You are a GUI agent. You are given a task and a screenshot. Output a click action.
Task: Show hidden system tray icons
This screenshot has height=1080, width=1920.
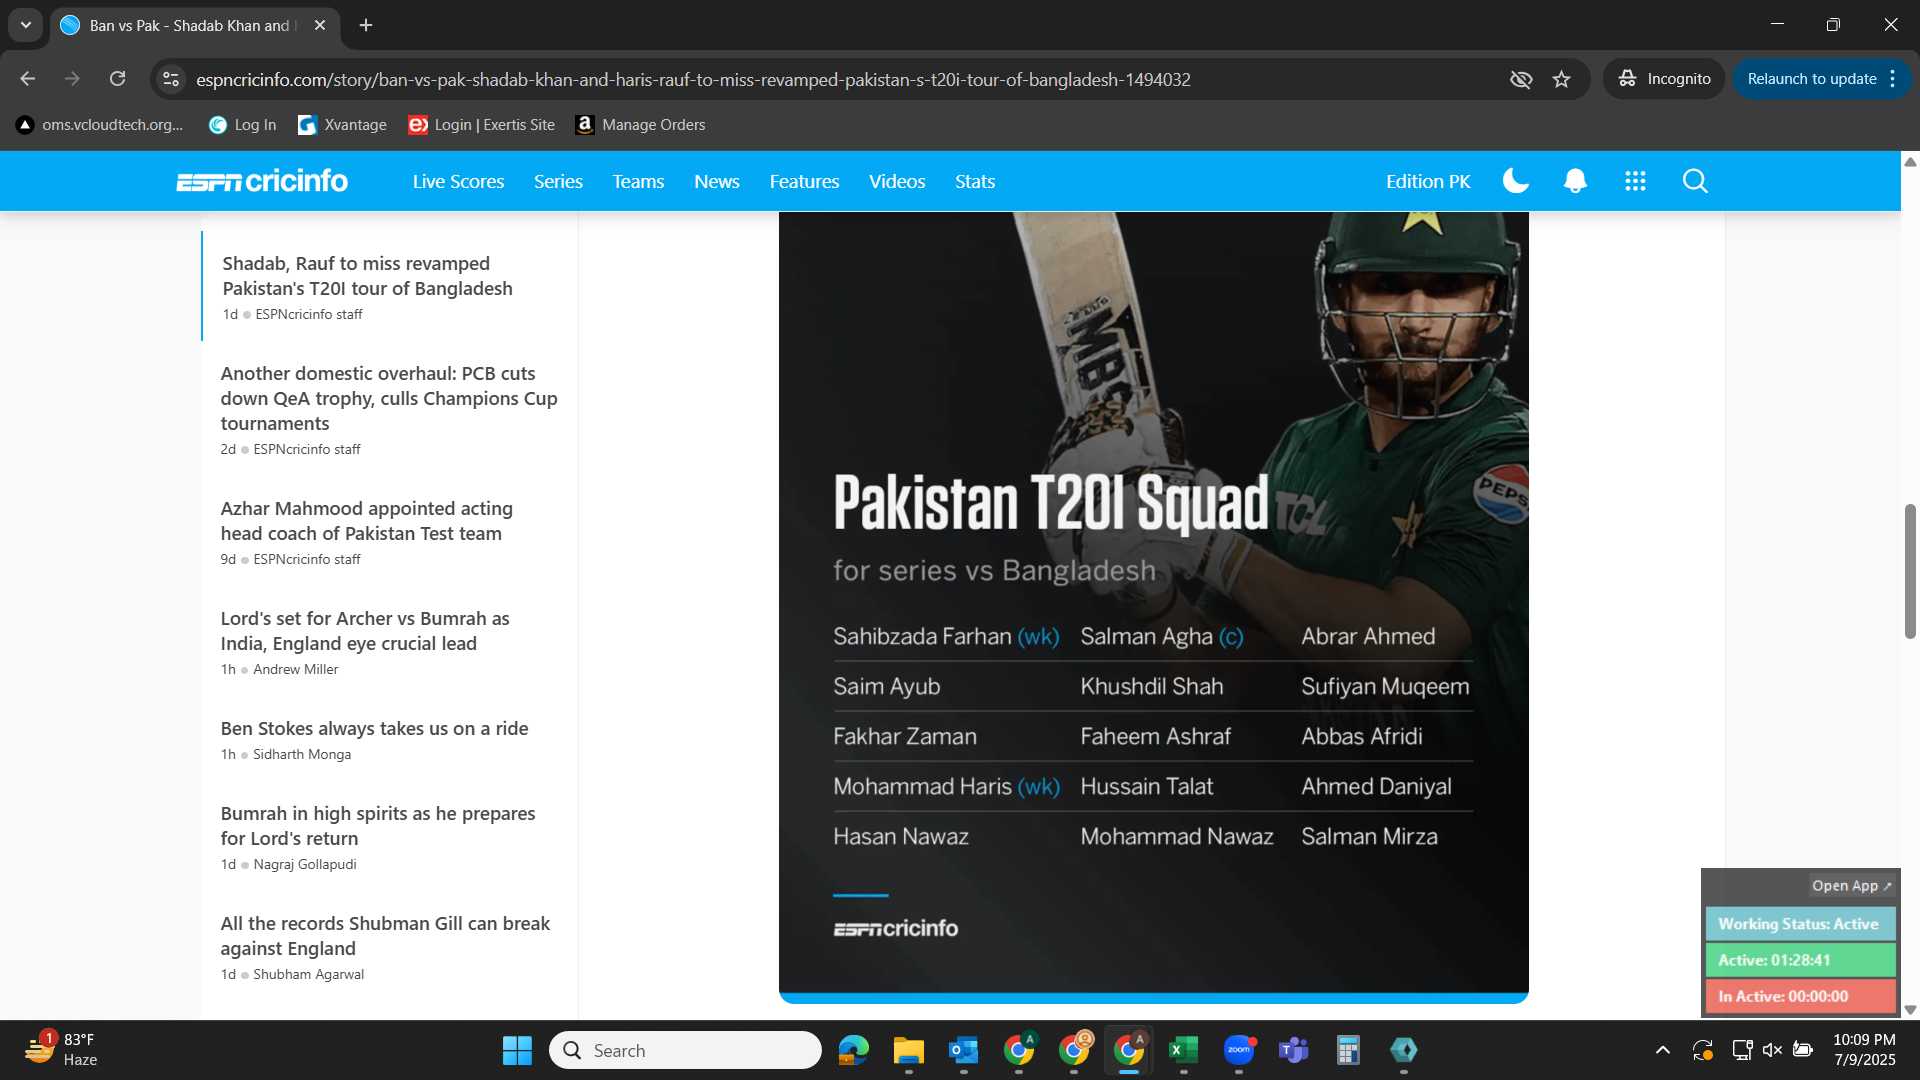[x=1662, y=1050]
